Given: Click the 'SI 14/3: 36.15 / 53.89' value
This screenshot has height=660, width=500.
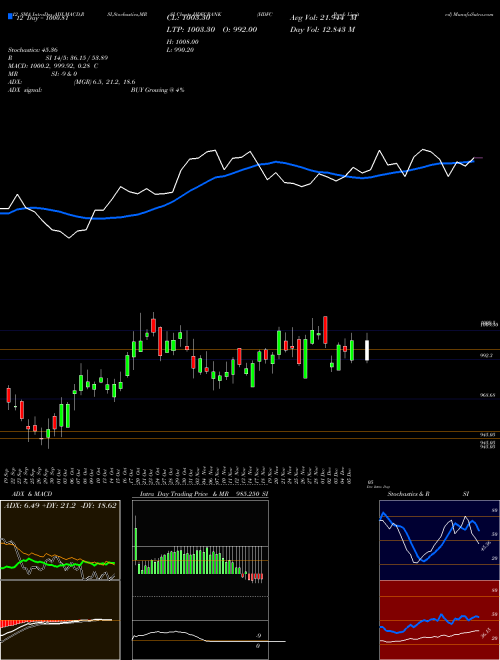Looking at the screenshot, I should click(x=77, y=58).
